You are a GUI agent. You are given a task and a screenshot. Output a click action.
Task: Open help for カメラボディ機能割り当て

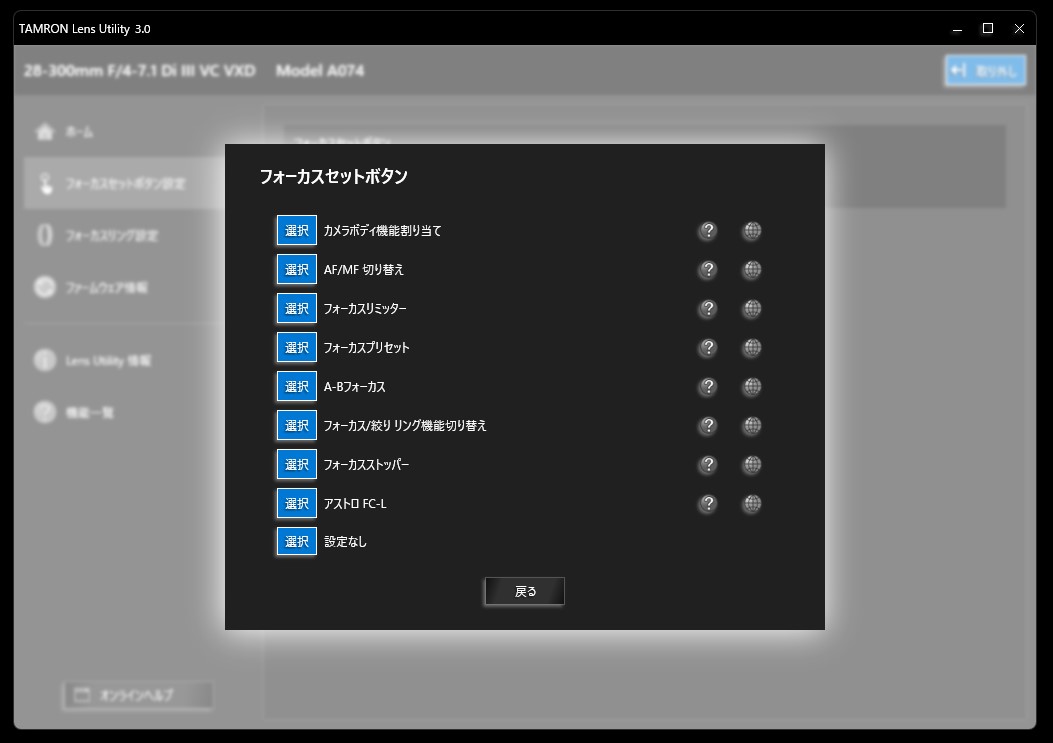pyautogui.click(x=708, y=231)
